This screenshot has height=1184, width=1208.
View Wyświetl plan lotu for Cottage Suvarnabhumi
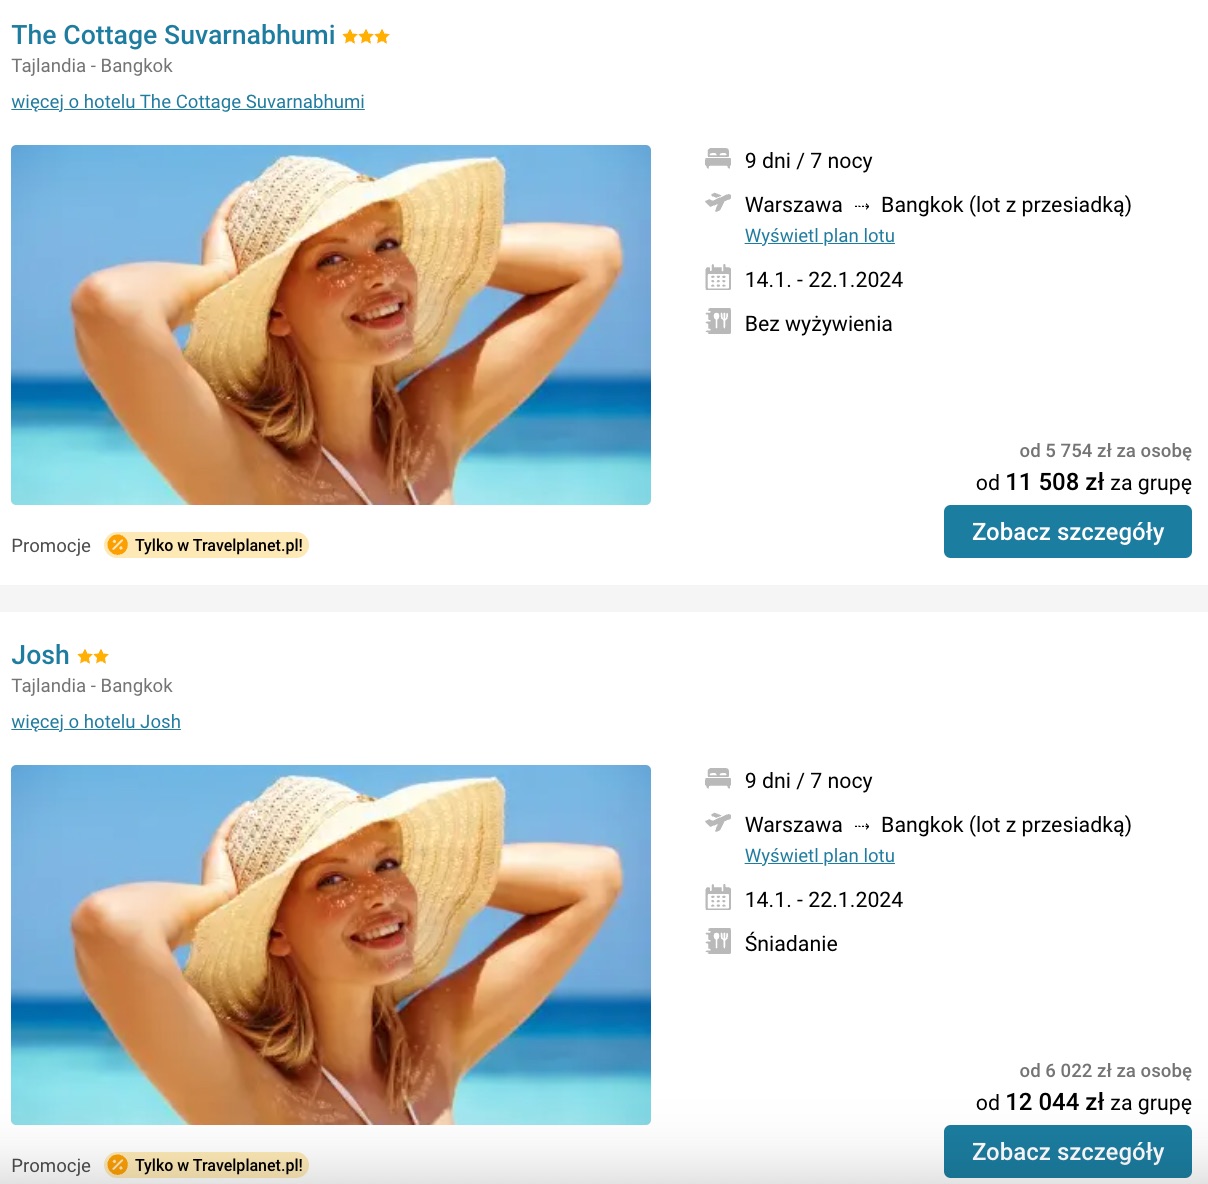click(x=820, y=236)
